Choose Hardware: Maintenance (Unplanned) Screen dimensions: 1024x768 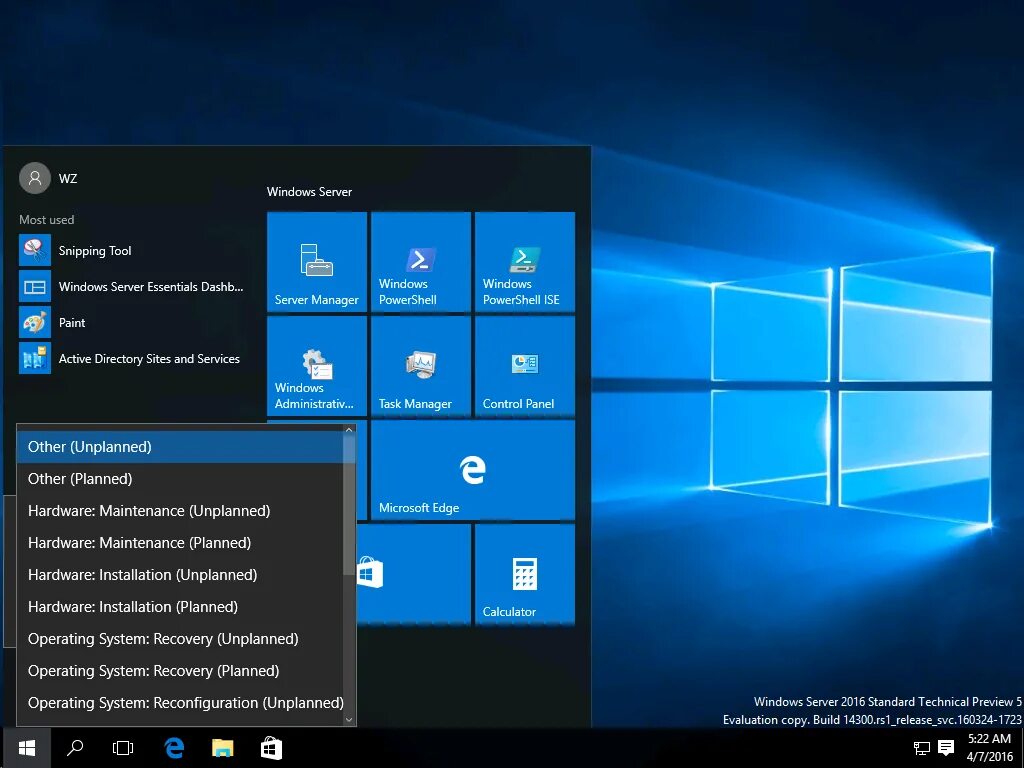point(180,511)
